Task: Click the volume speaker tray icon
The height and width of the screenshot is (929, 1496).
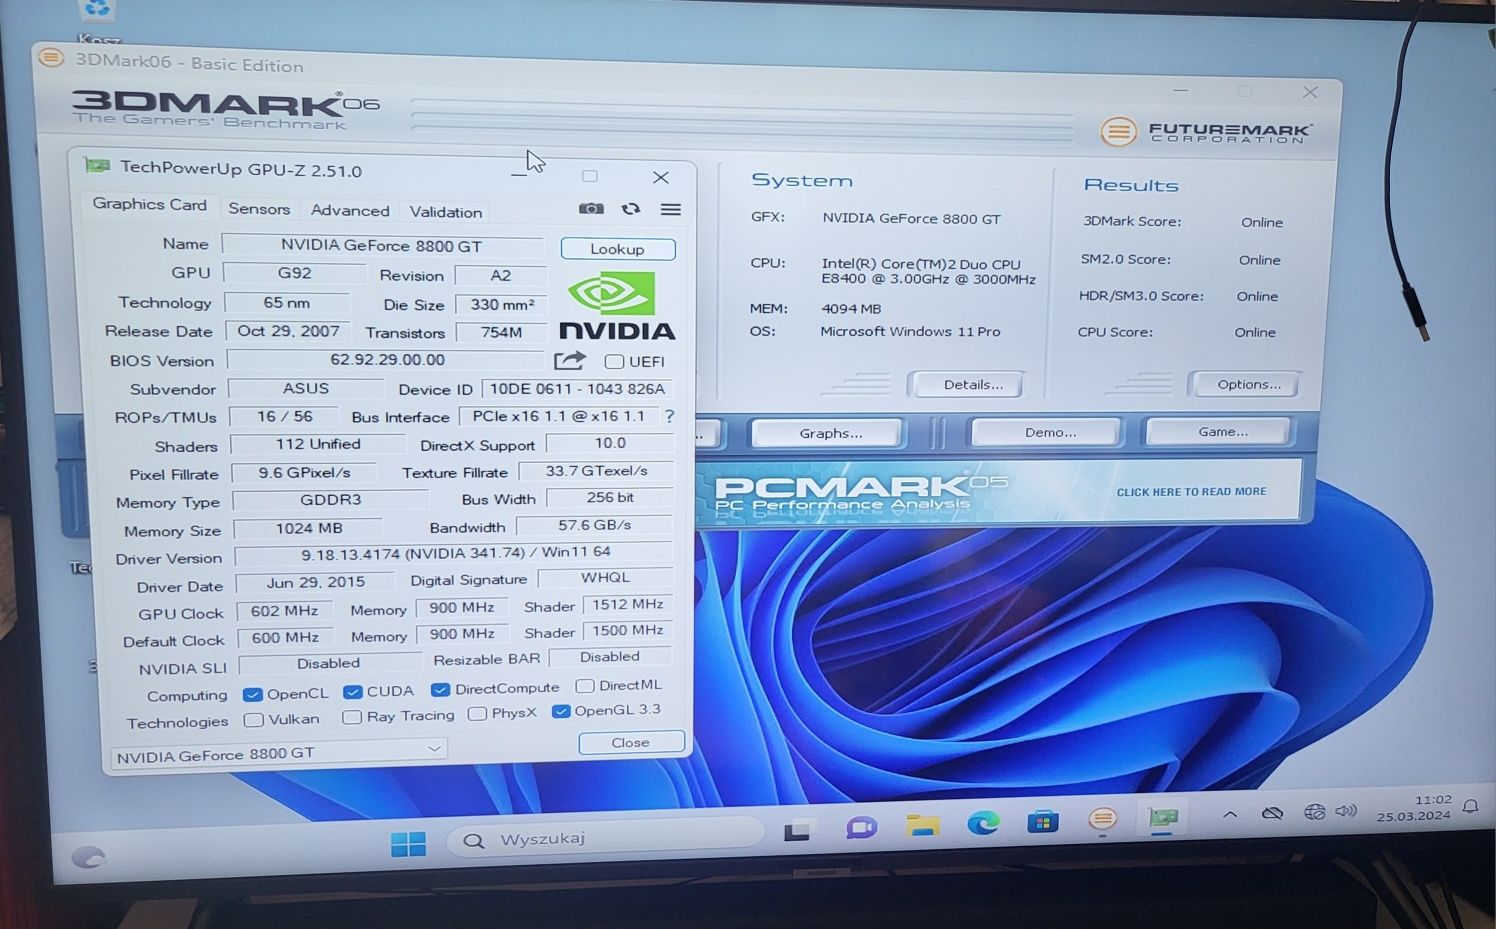Action: tap(1346, 811)
